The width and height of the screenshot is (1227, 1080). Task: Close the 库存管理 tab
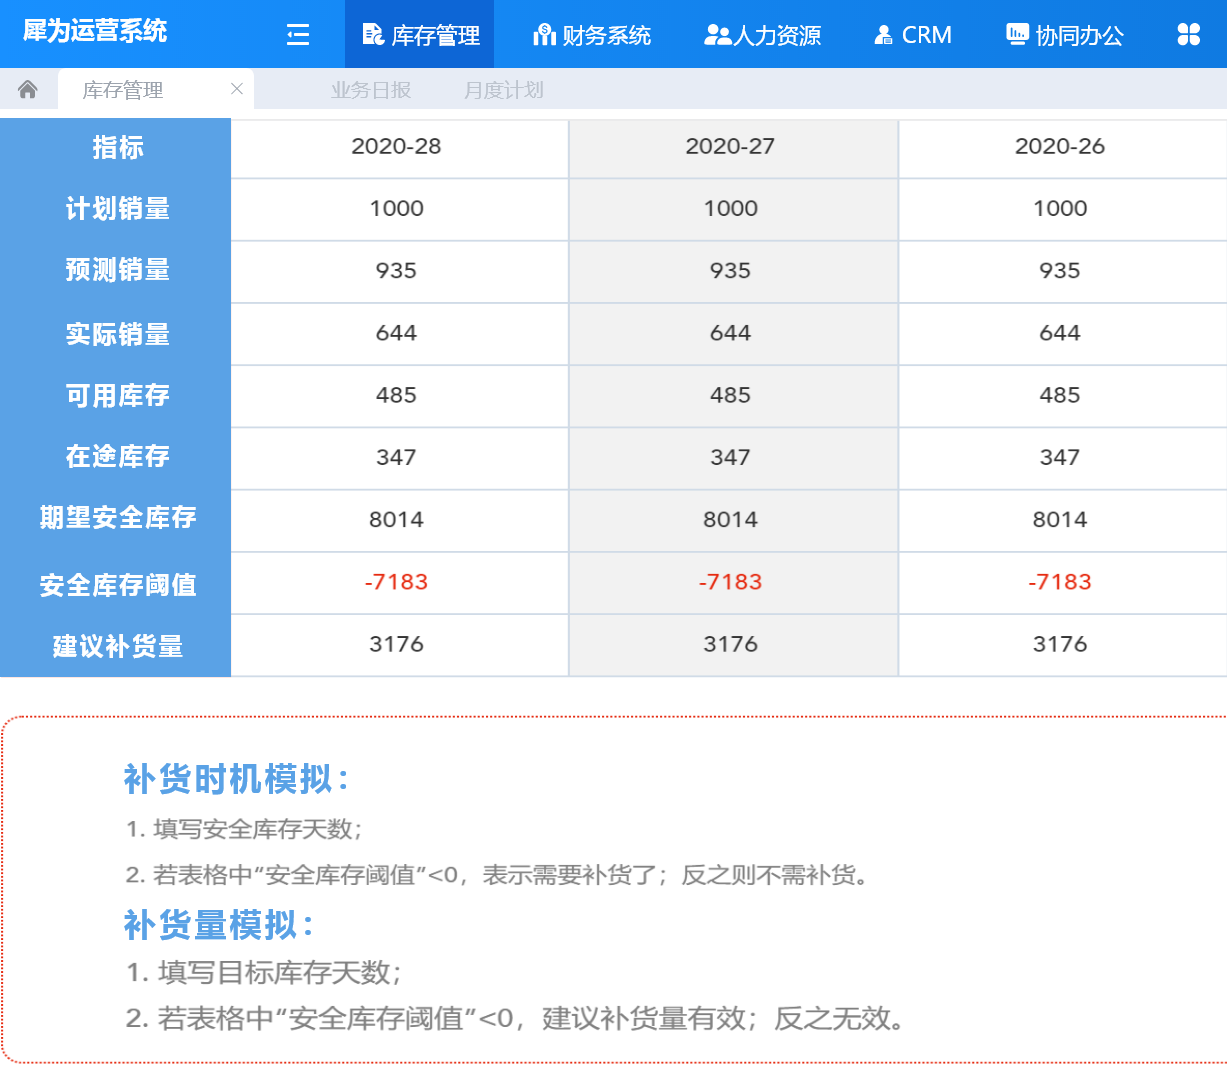tap(237, 89)
